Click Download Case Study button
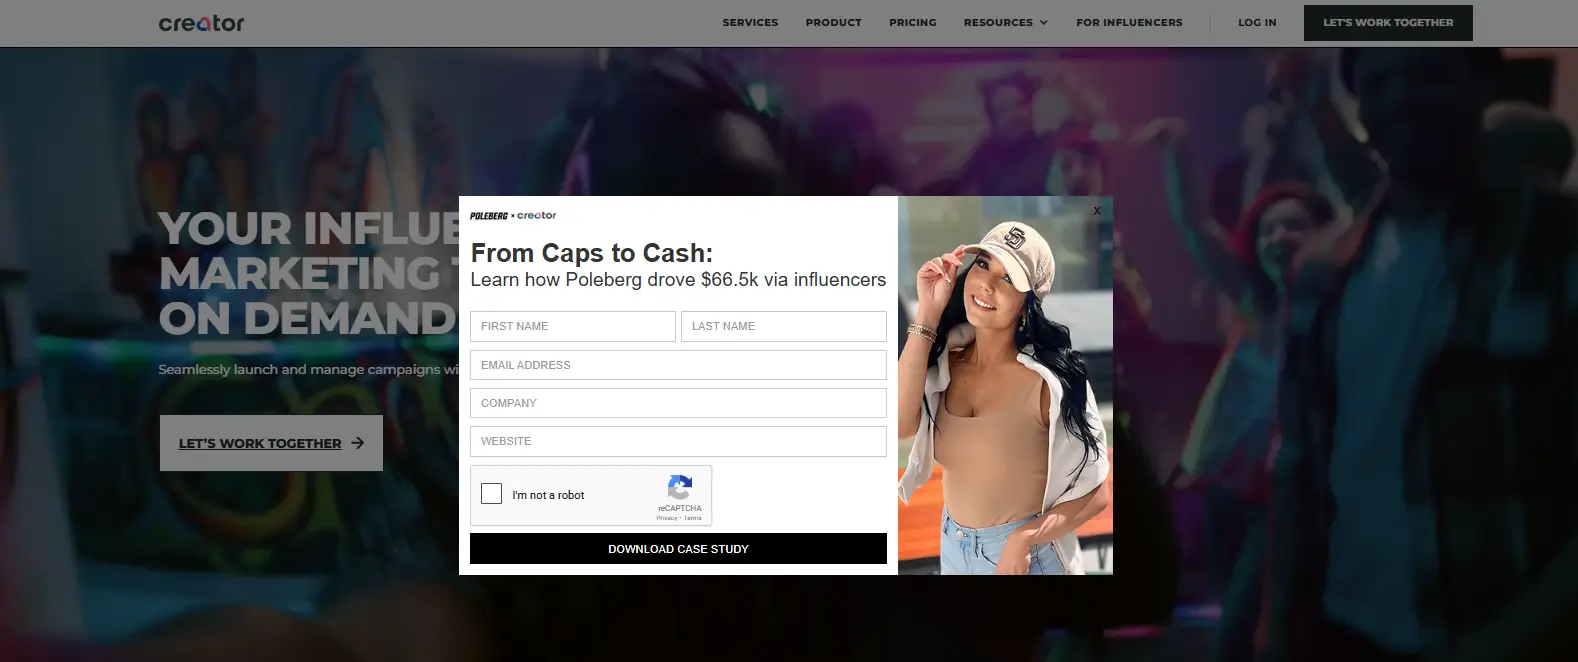 click(678, 549)
